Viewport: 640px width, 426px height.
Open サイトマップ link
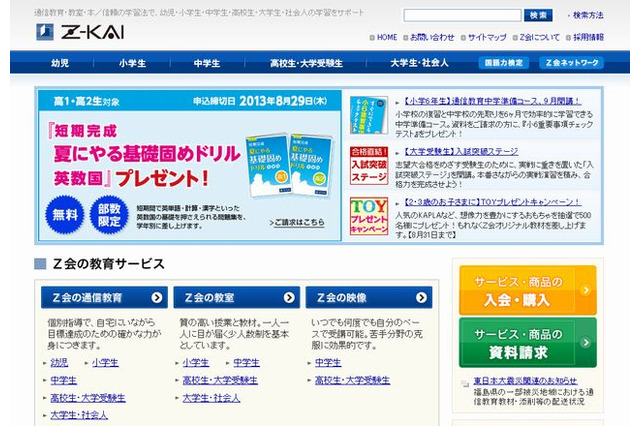tap(487, 37)
